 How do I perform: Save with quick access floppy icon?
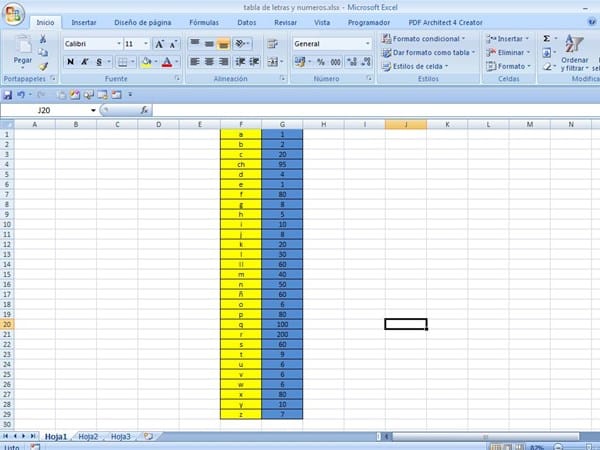pos(7,95)
